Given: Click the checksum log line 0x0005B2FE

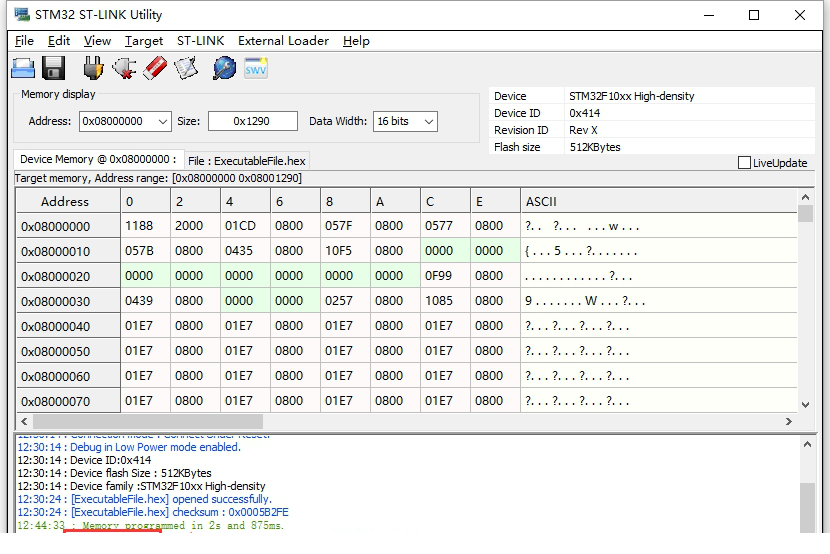Looking at the screenshot, I should tap(153, 512).
